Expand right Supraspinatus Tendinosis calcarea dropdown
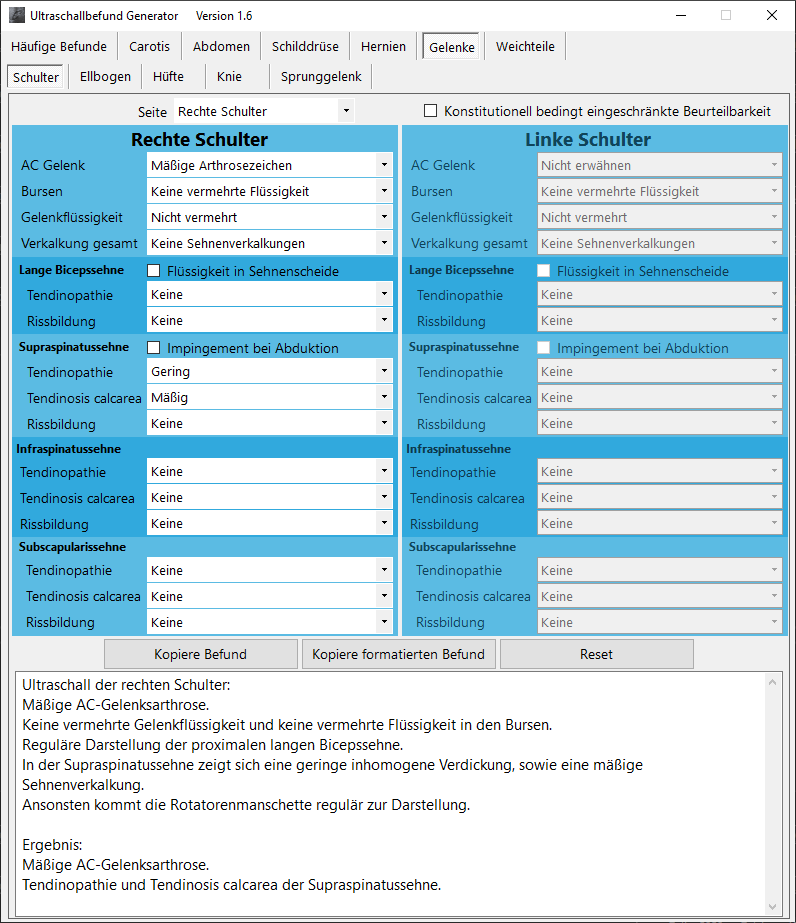 270,397
